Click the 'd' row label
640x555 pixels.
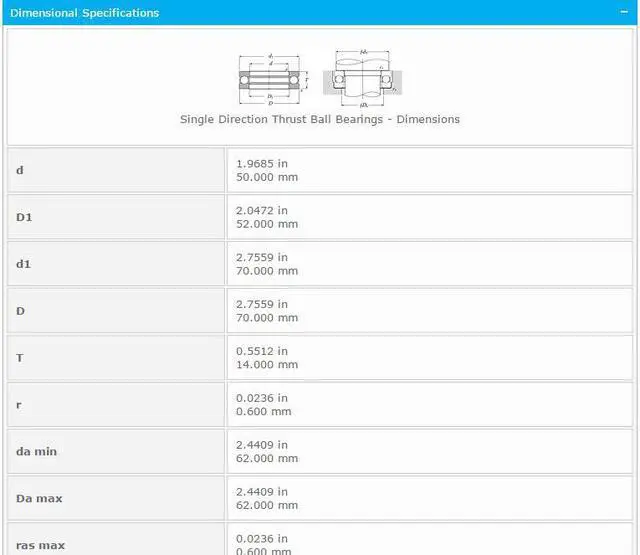pos(20,170)
